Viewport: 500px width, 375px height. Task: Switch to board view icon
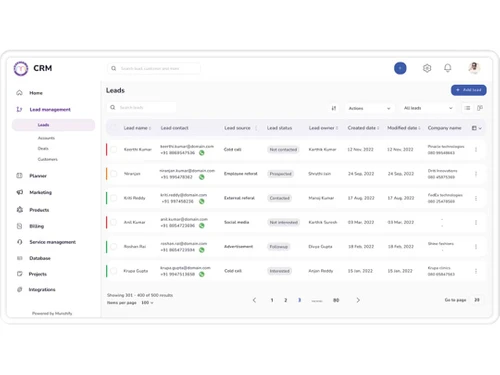(x=480, y=108)
